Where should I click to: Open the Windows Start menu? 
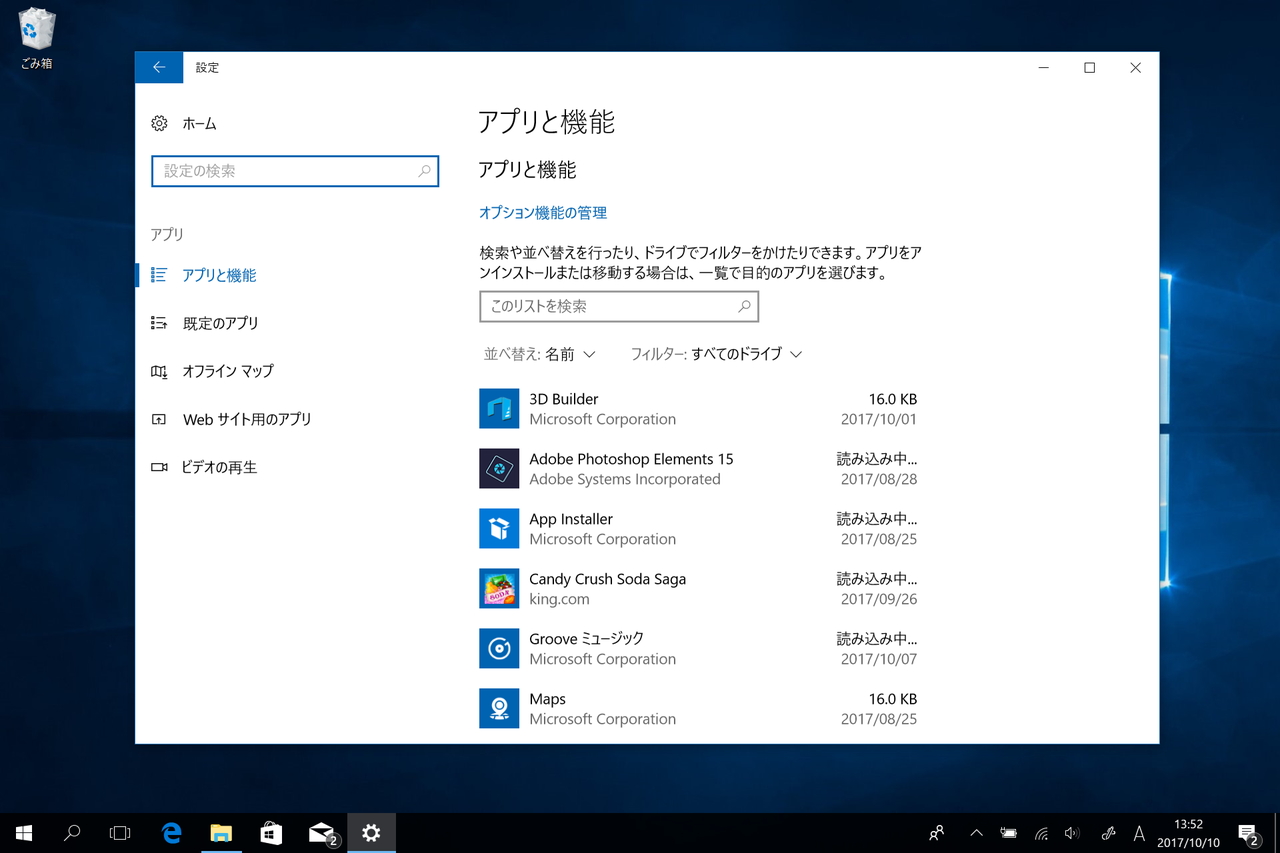(x=24, y=833)
